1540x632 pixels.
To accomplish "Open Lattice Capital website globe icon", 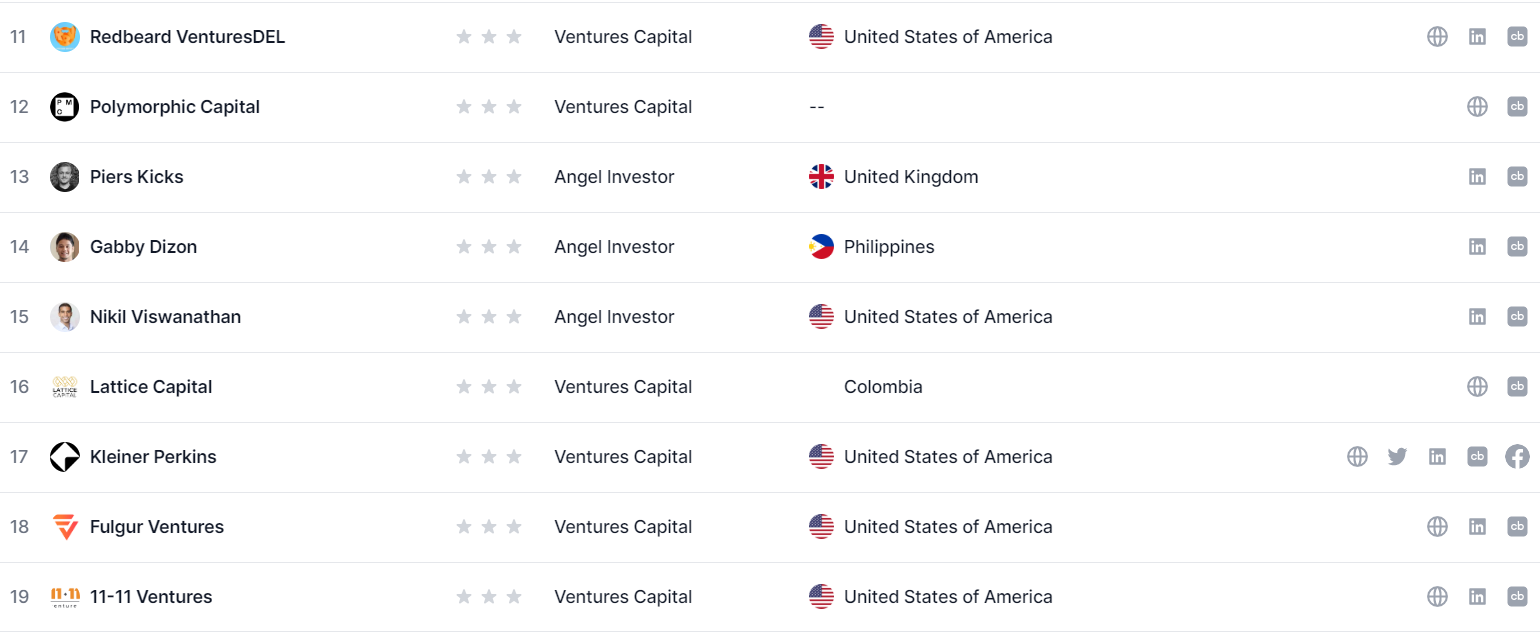I will pos(1477,387).
